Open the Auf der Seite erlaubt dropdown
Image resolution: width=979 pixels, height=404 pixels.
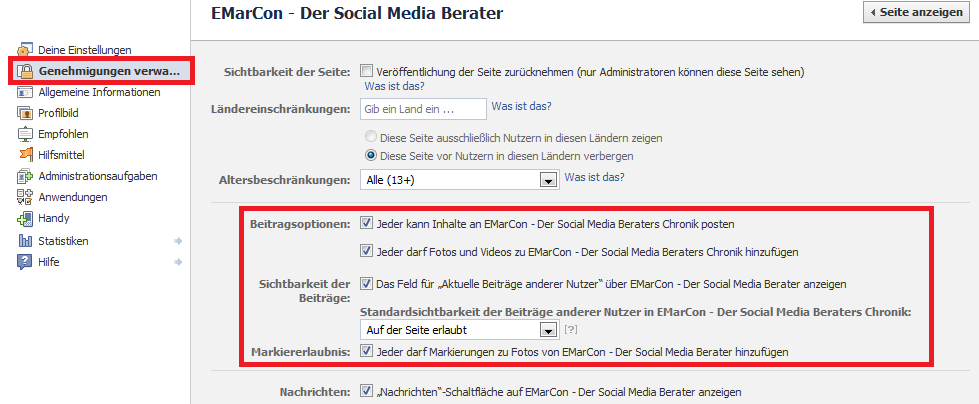(x=459, y=329)
